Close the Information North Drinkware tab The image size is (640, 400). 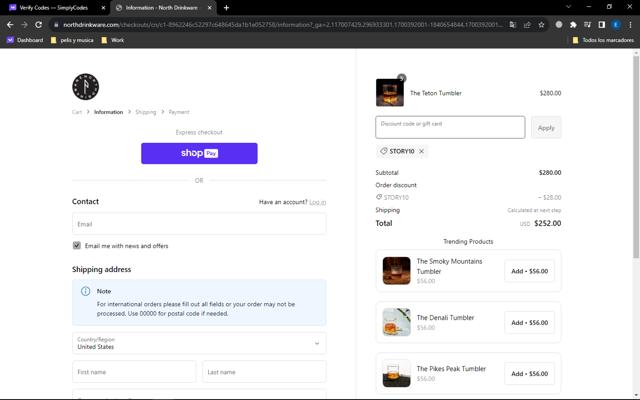(x=209, y=7)
